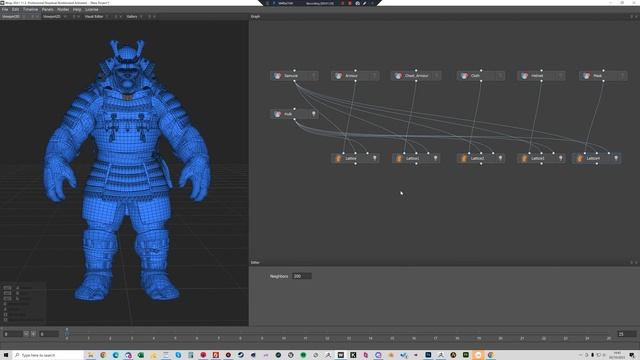Select the Samurai node by its label
The width and height of the screenshot is (640, 360).
(291, 76)
